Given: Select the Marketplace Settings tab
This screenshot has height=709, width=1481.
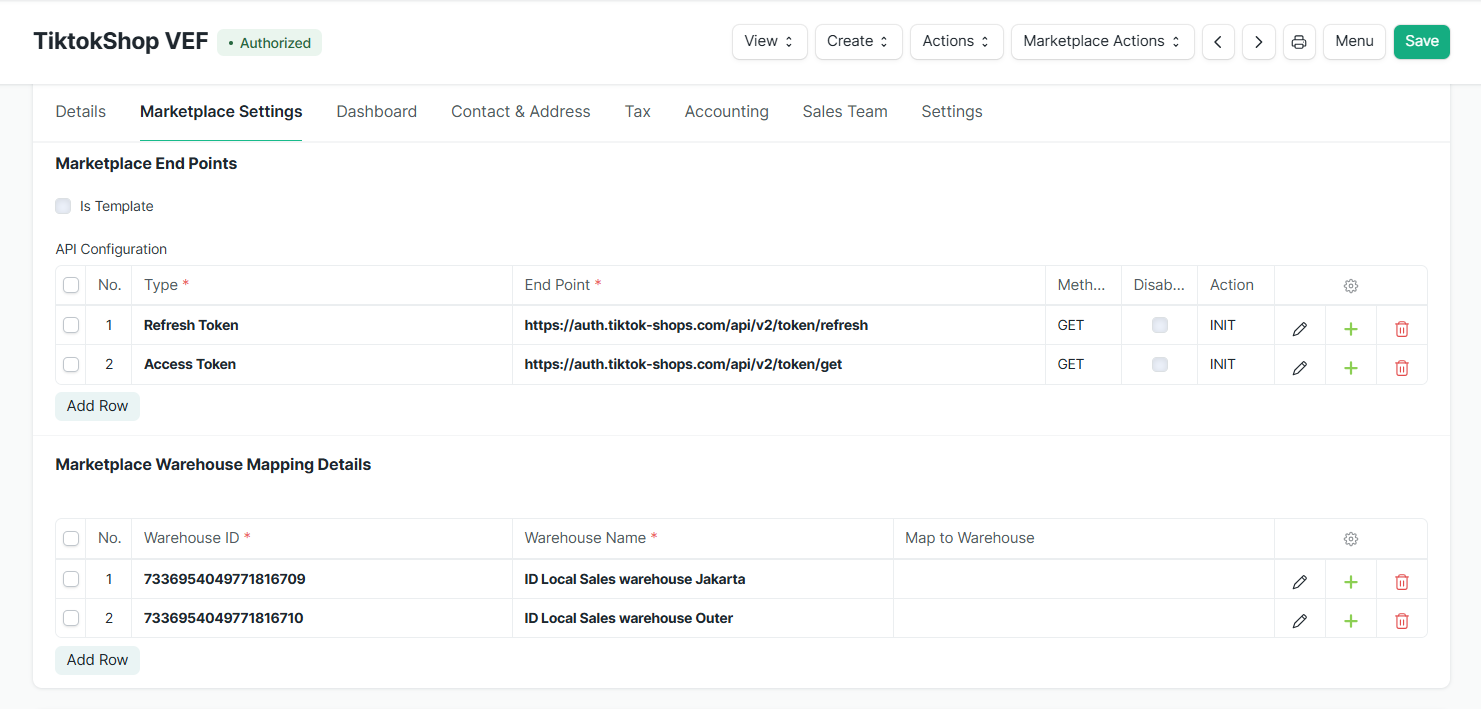Looking at the screenshot, I should coord(221,112).
